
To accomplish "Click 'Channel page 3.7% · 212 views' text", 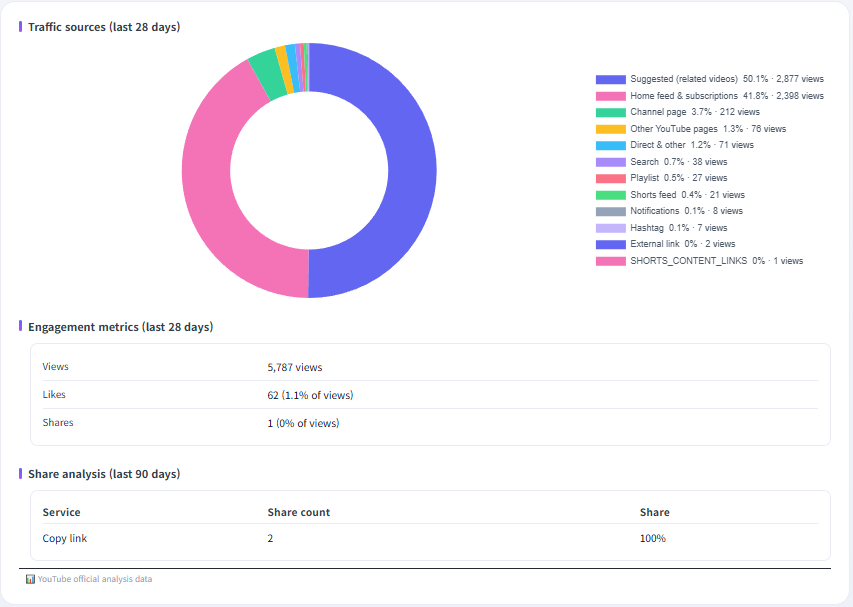I will 695,112.
